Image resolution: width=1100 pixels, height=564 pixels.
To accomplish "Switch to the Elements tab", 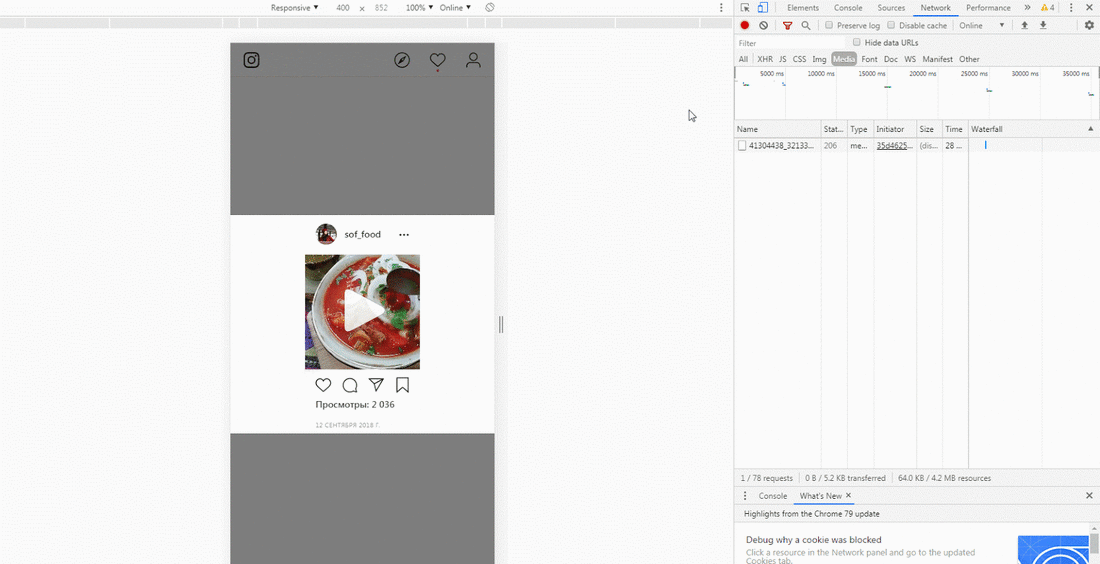I will pos(803,8).
